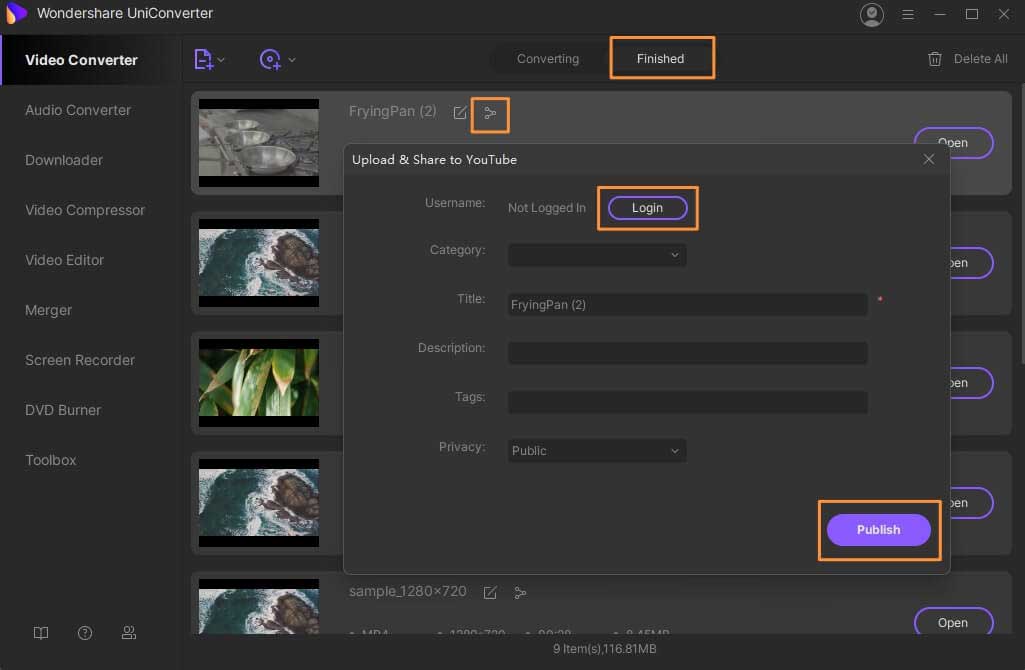
Task: Open the user guide book icon
Action: pyautogui.click(x=41, y=633)
